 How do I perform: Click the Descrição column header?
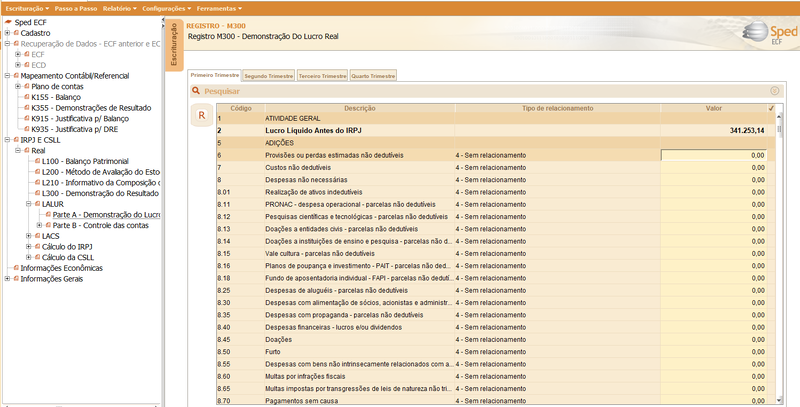[360, 108]
